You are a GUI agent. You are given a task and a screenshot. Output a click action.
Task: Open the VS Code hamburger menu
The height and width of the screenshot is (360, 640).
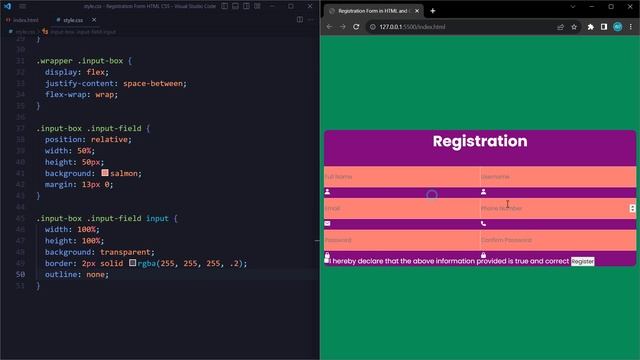click(x=22, y=6)
